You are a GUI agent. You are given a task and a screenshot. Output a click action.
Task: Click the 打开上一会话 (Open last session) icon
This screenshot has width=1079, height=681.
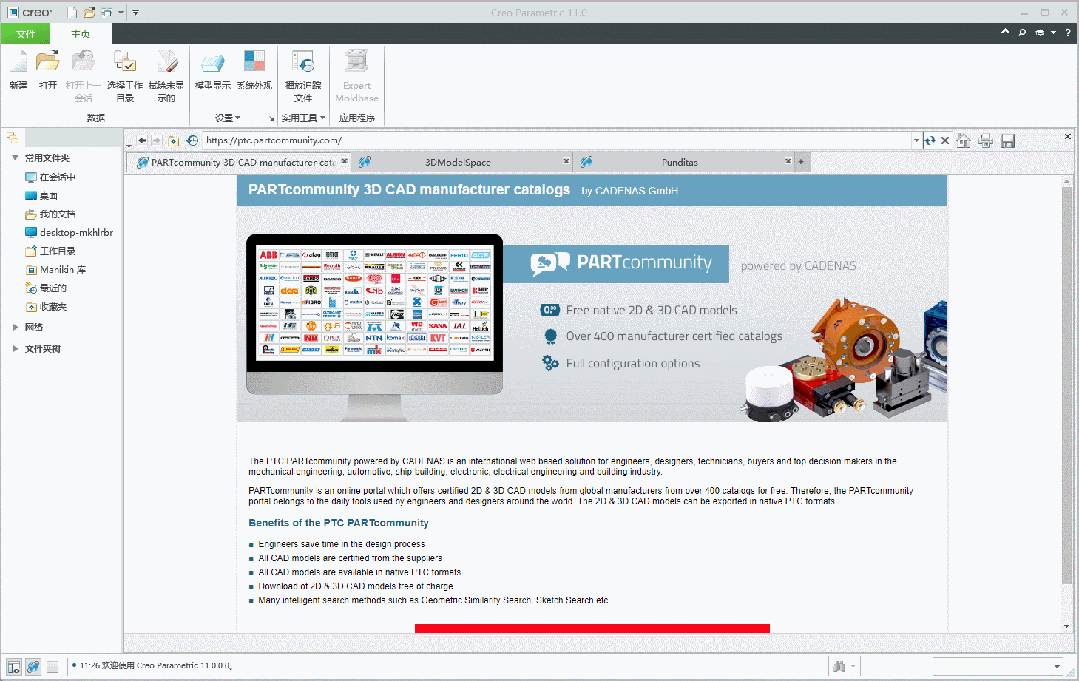click(83, 62)
